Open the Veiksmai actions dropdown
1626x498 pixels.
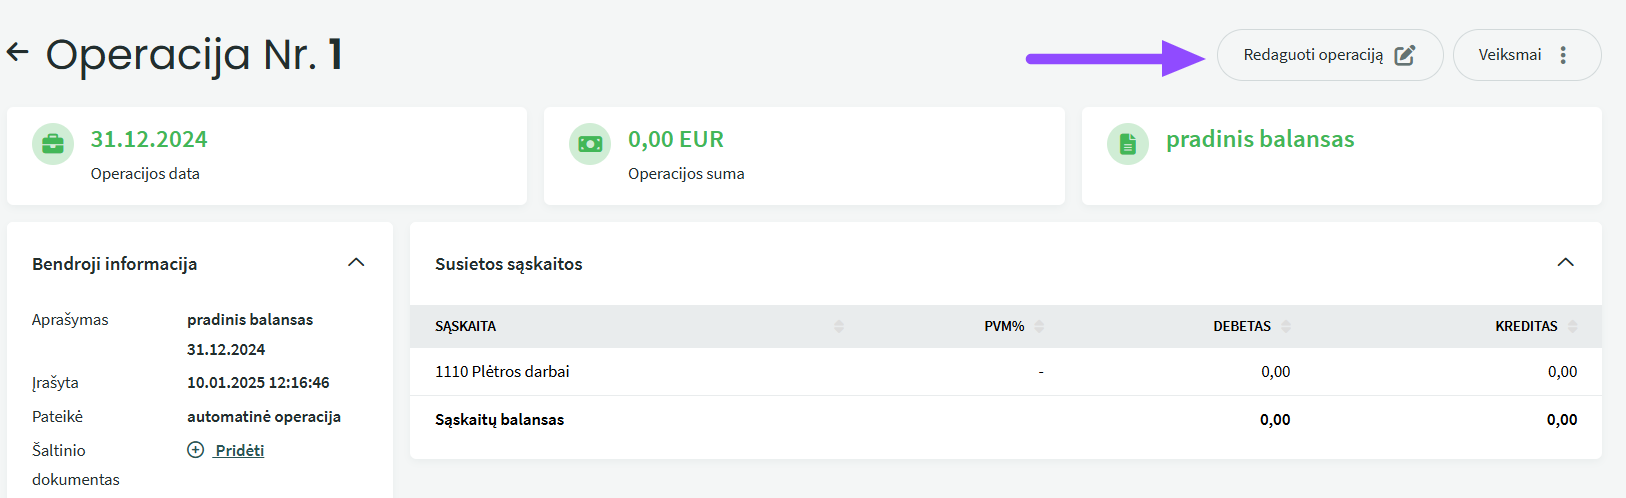1527,55
